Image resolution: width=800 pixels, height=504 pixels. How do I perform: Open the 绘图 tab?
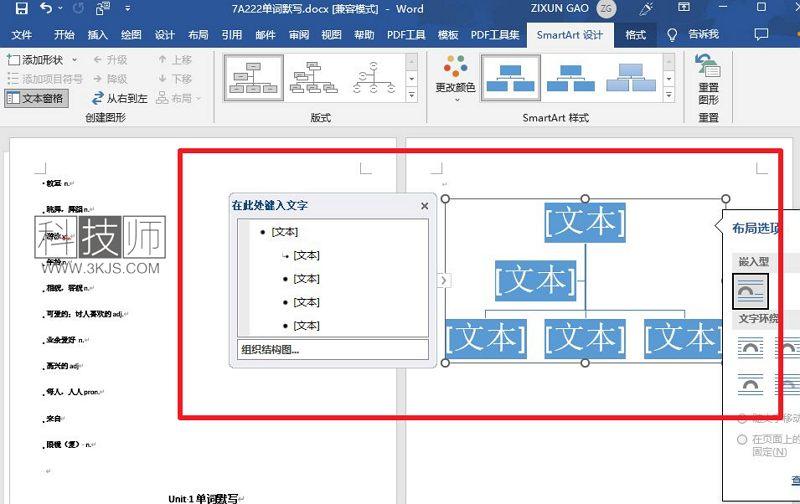tap(131, 35)
